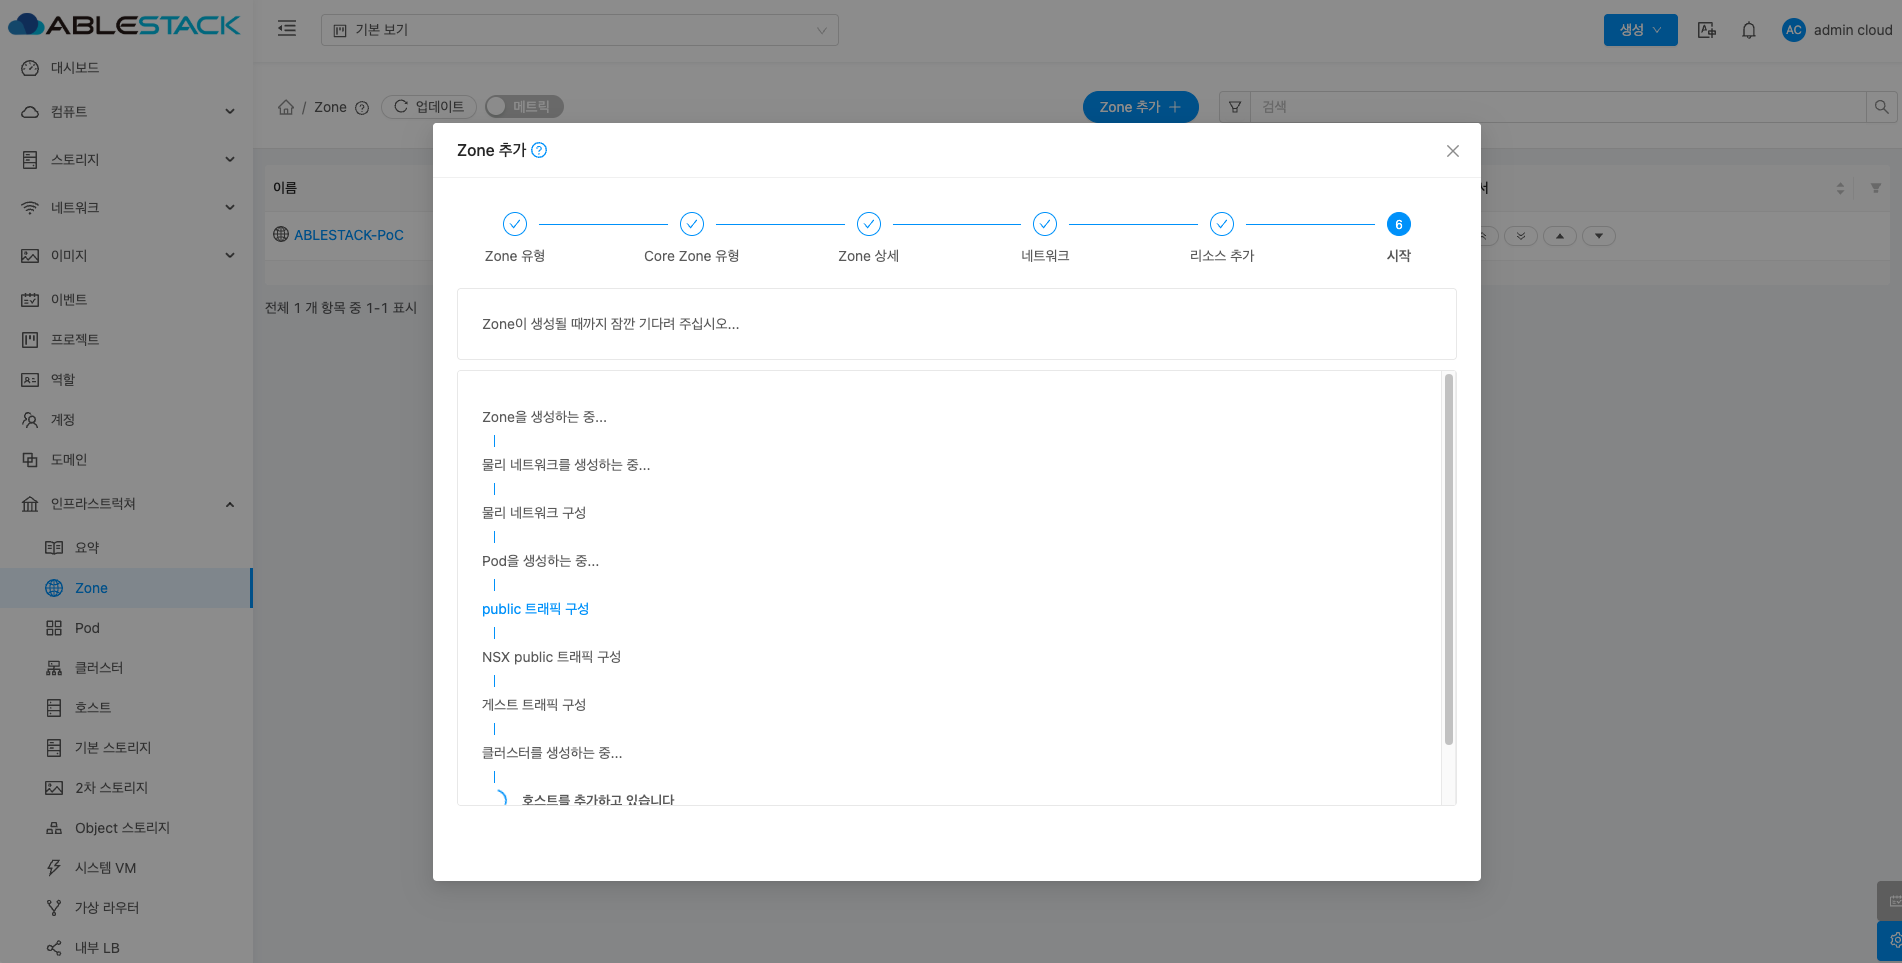The width and height of the screenshot is (1902, 963).
Task: Expand the 네트워크 sidebar menu
Action: tap(126, 208)
